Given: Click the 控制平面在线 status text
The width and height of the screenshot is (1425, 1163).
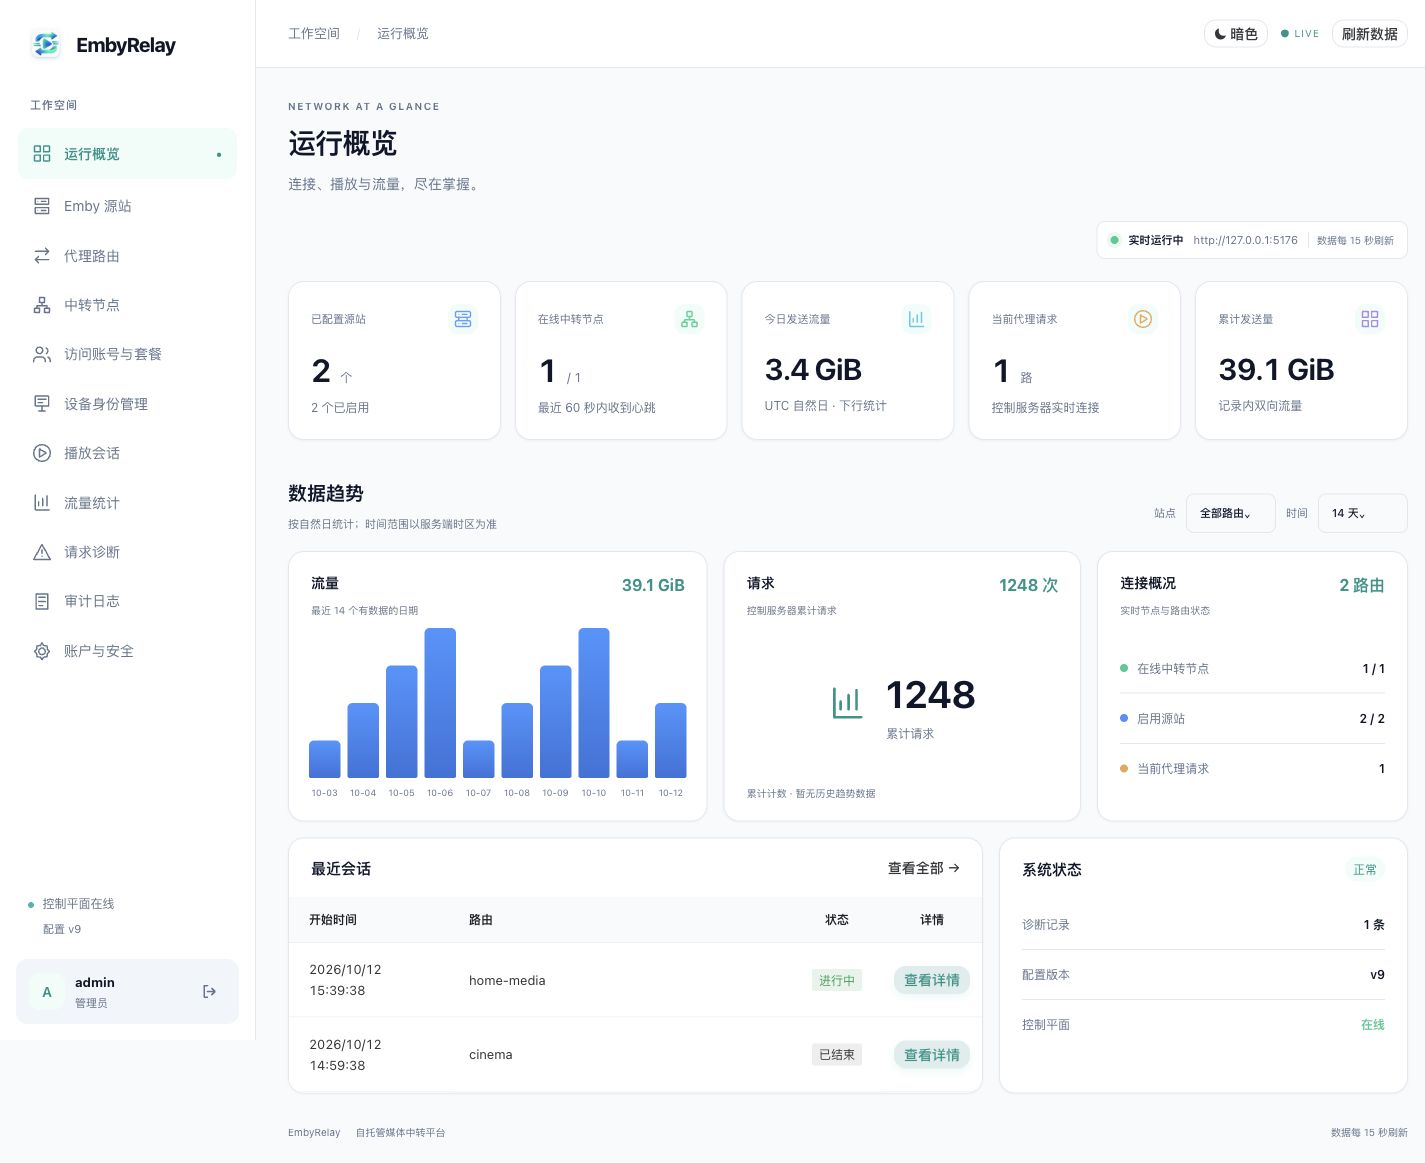Looking at the screenshot, I should click(78, 904).
